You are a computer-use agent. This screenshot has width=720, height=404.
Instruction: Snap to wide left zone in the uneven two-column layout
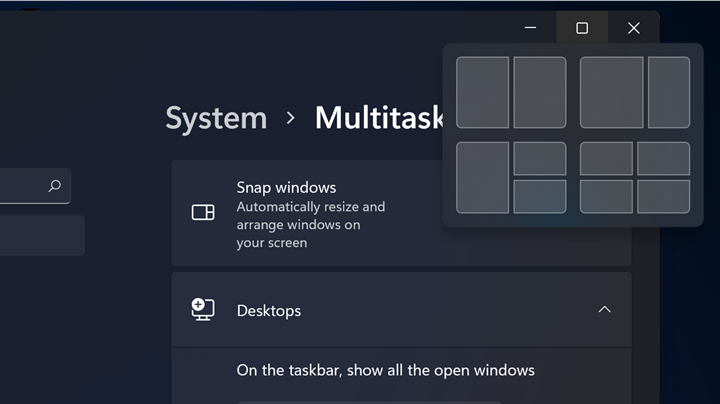[612, 92]
